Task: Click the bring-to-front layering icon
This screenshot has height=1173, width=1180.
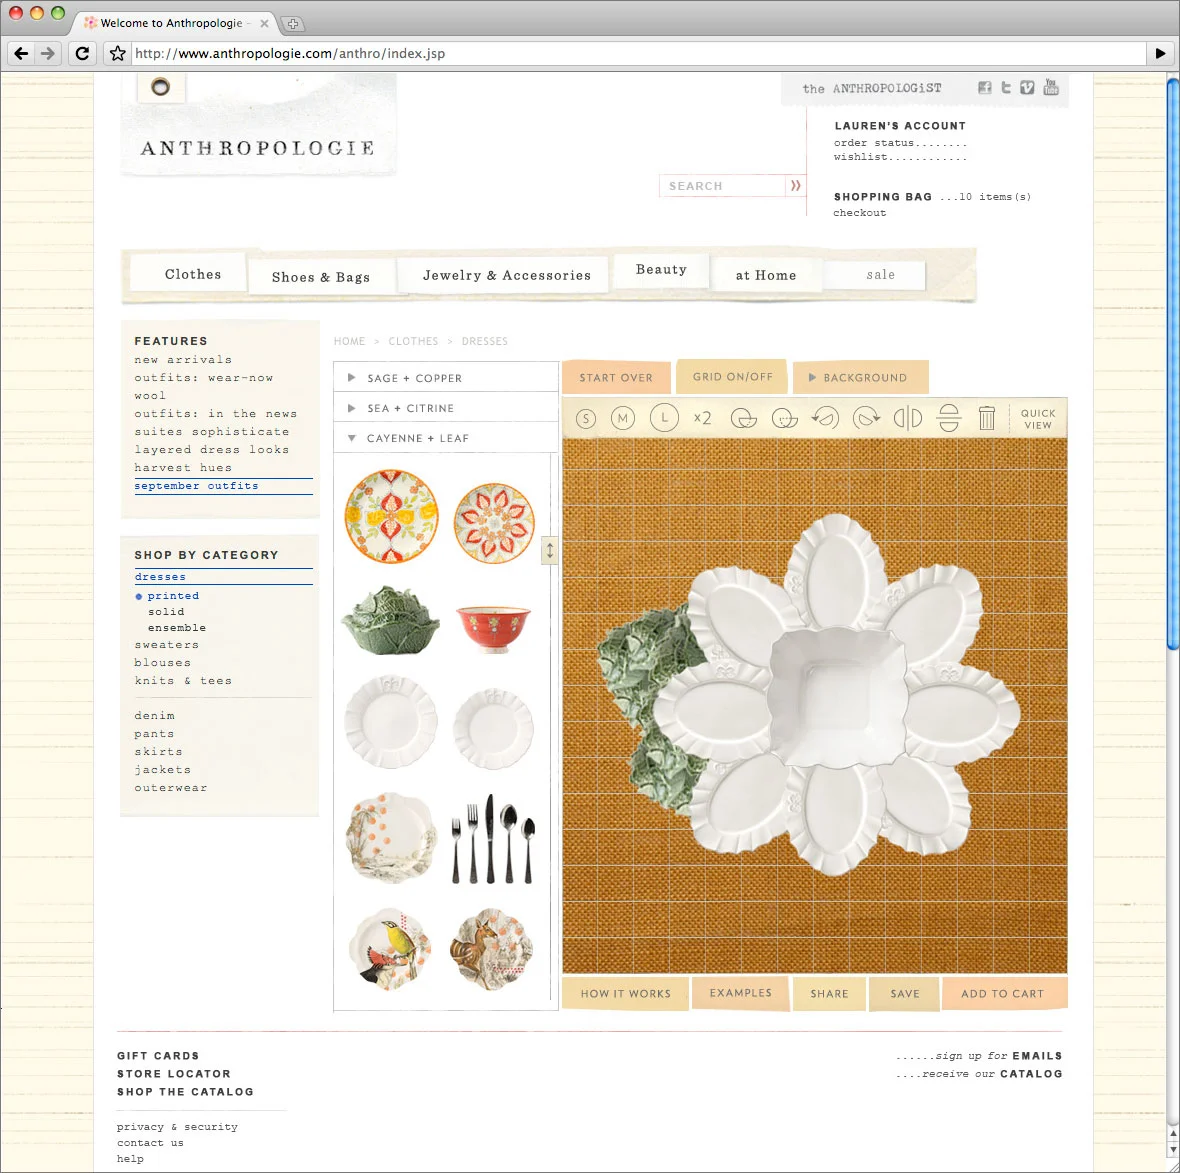Action: click(744, 418)
